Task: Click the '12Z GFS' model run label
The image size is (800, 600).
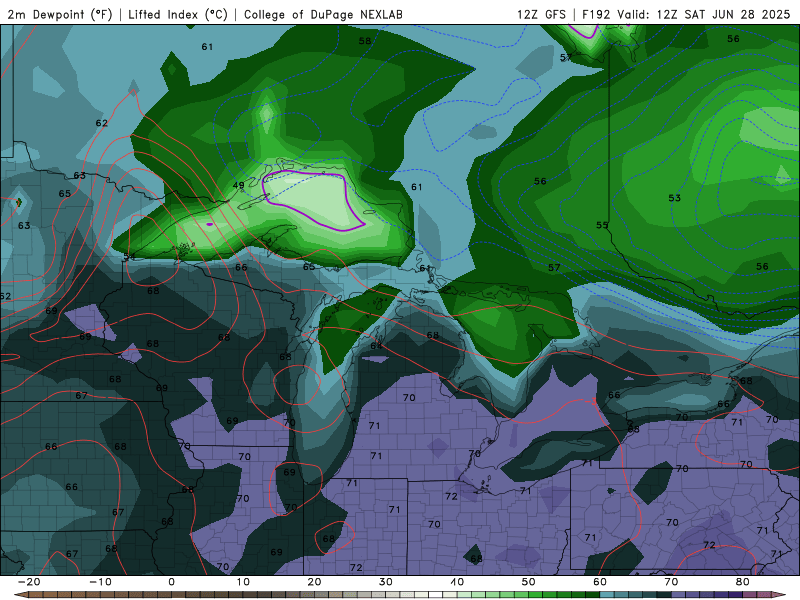Action: pyautogui.click(x=541, y=14)
